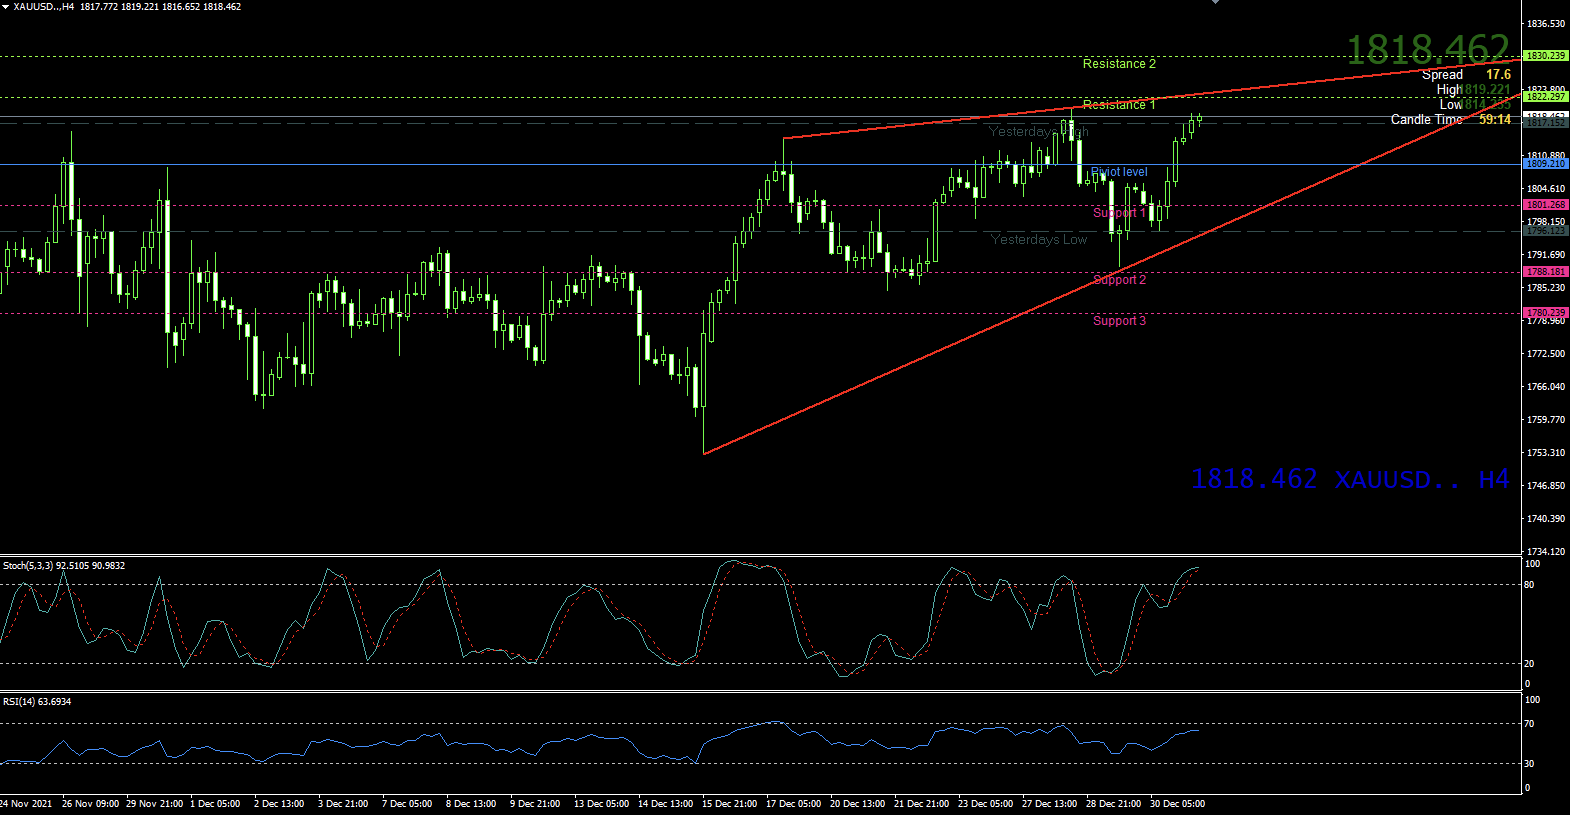Select the Support 1 label
This screenshot has height=815, width=1570.
coord(1119,213)
